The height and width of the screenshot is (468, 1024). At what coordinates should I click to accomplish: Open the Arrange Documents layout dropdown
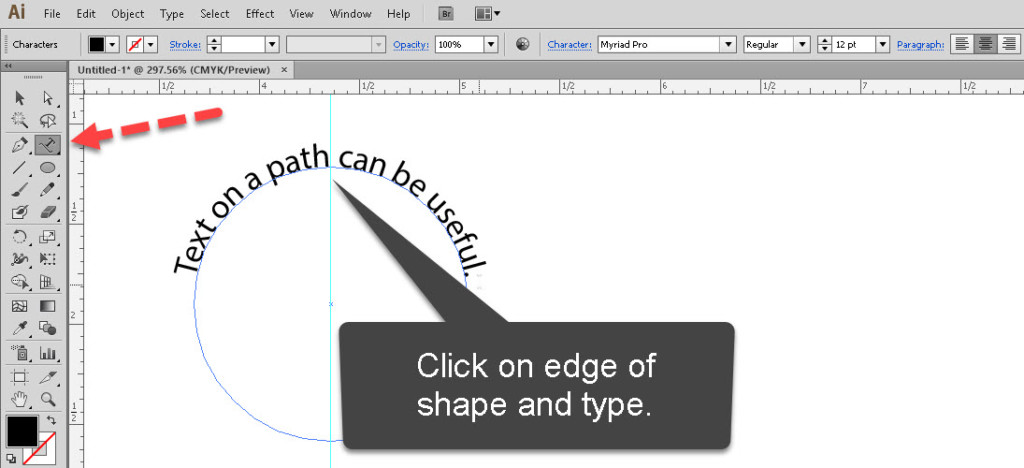tap(488, 13)
